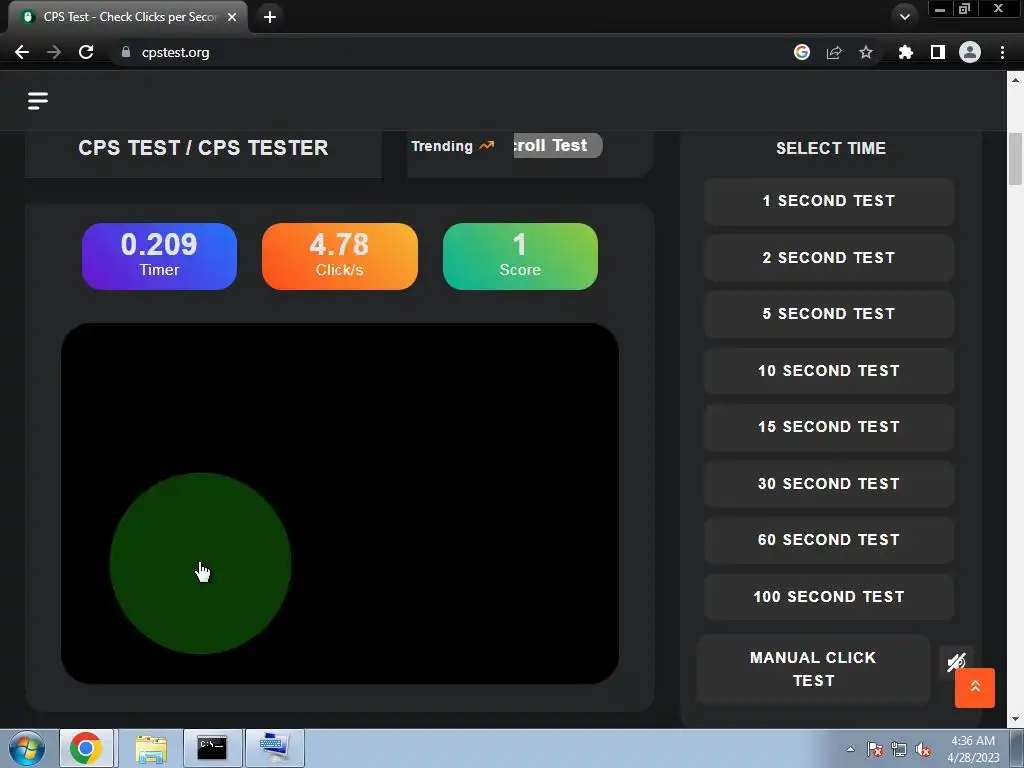Open the Windows Start button

click(27, 748)
